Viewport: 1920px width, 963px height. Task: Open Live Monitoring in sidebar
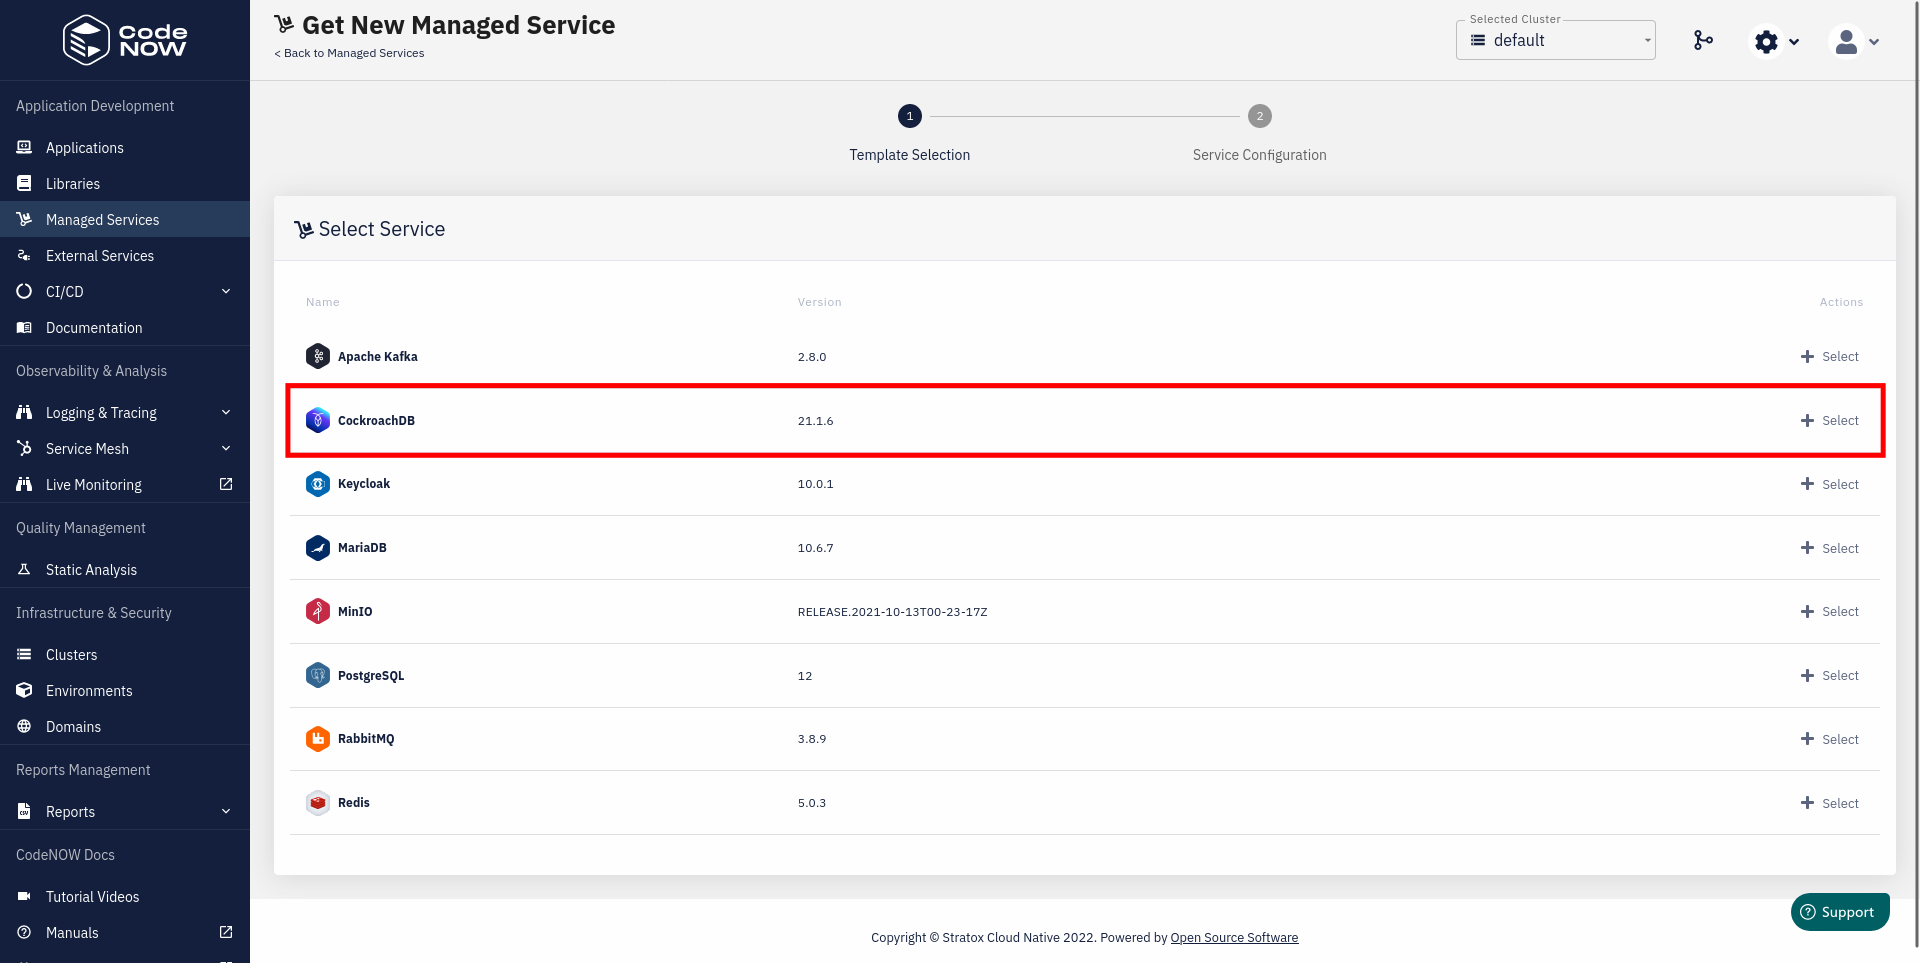coord(125,485)
